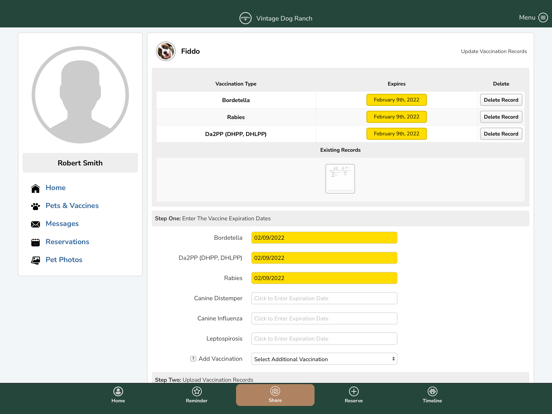Open Pets & Vaccines in sidebar
552x414 pixels.
(72, 206)
